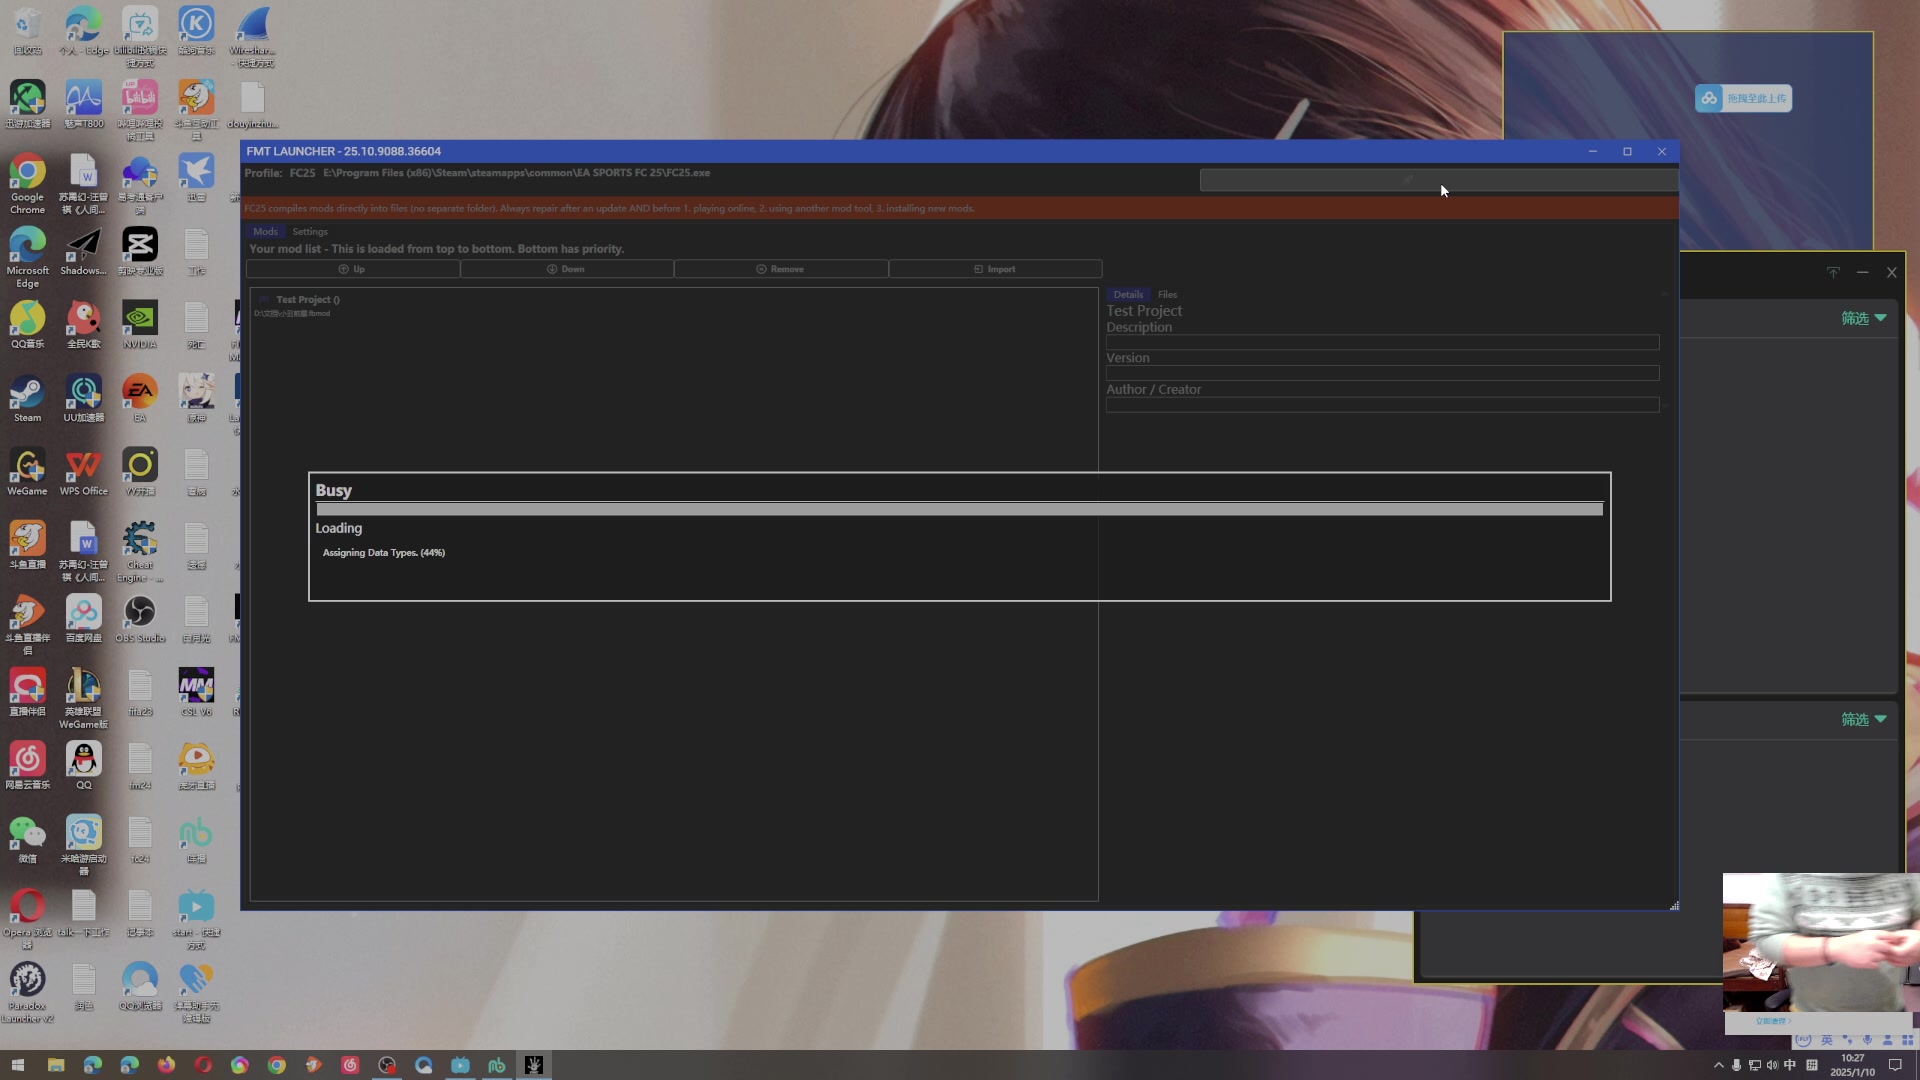Open the QQ音乐 desktop shortcut

[27, 325]
